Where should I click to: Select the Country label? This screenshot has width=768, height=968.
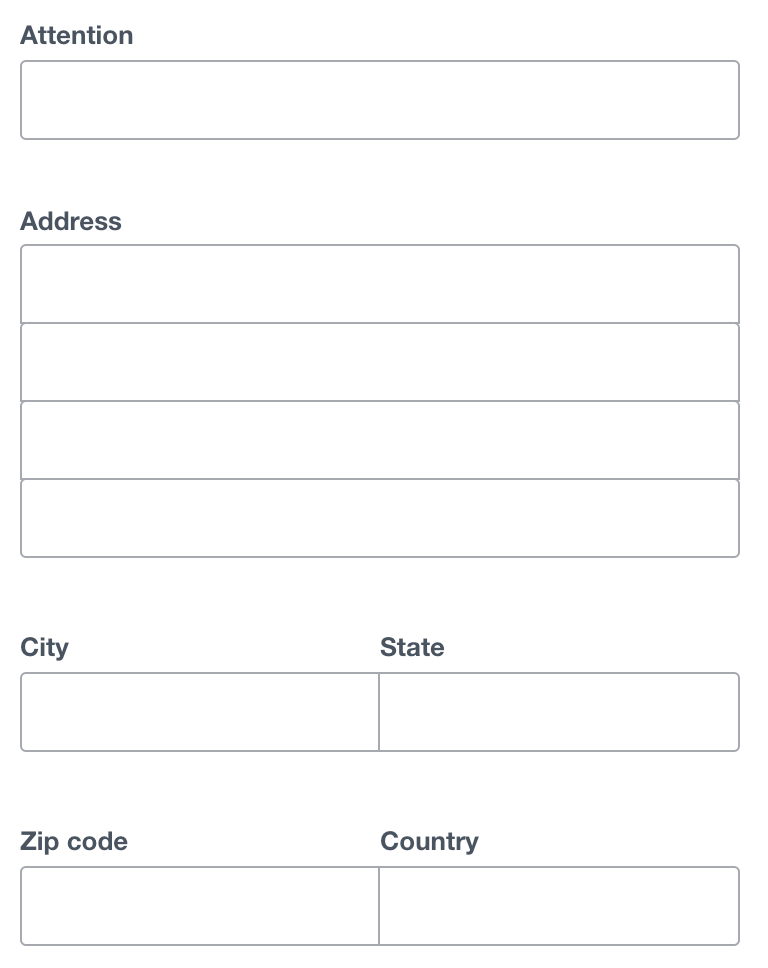coord(429,841)
